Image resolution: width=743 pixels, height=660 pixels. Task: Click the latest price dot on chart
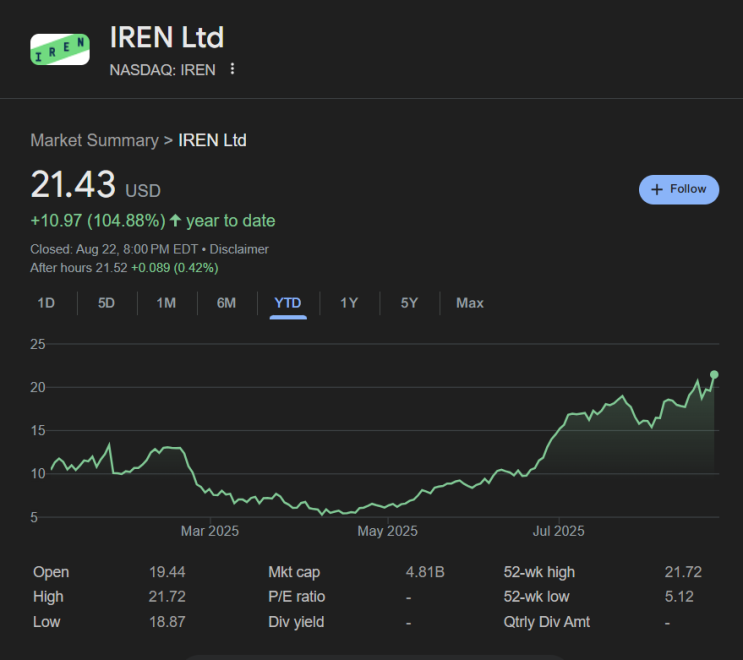click(714, 375)
